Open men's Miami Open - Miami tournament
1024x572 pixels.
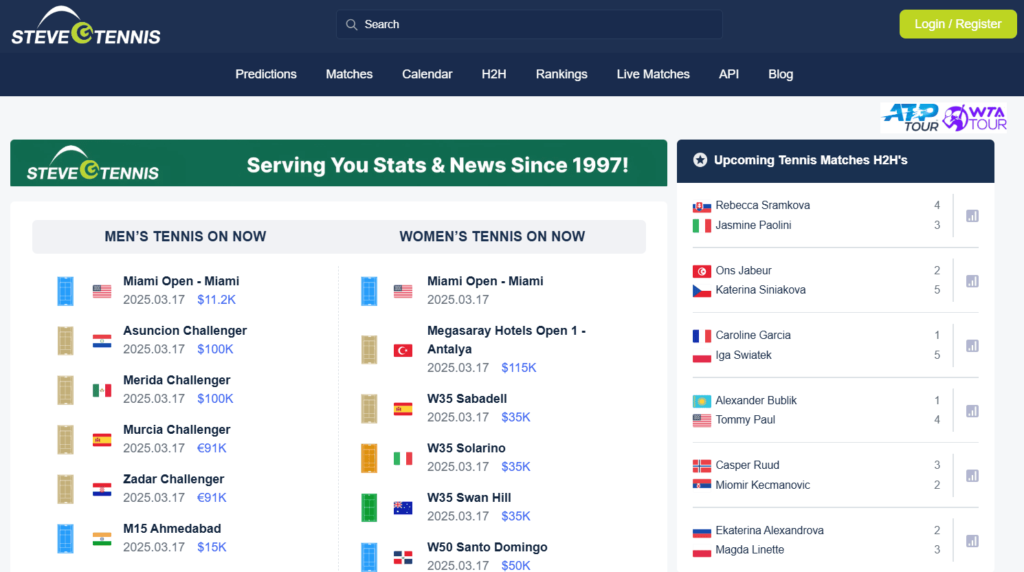click(181, 281)
